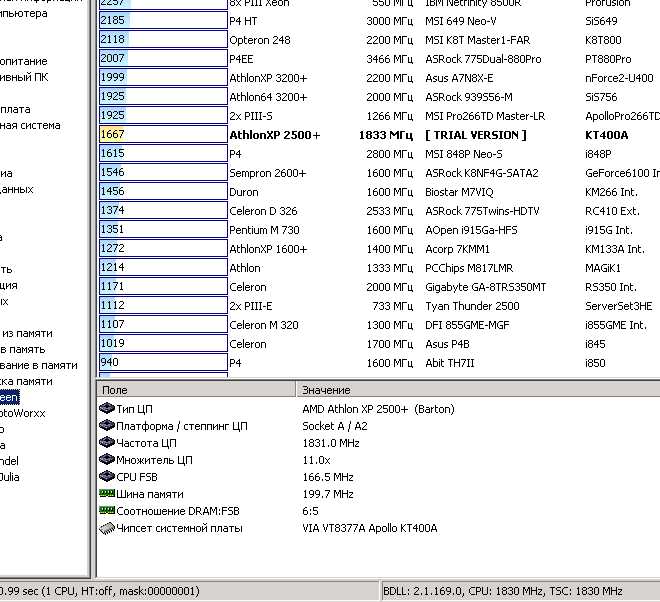Click the Поле column header
Viewport: 660px width, 602px height.
pyautogui.click(x=196, y=390)
